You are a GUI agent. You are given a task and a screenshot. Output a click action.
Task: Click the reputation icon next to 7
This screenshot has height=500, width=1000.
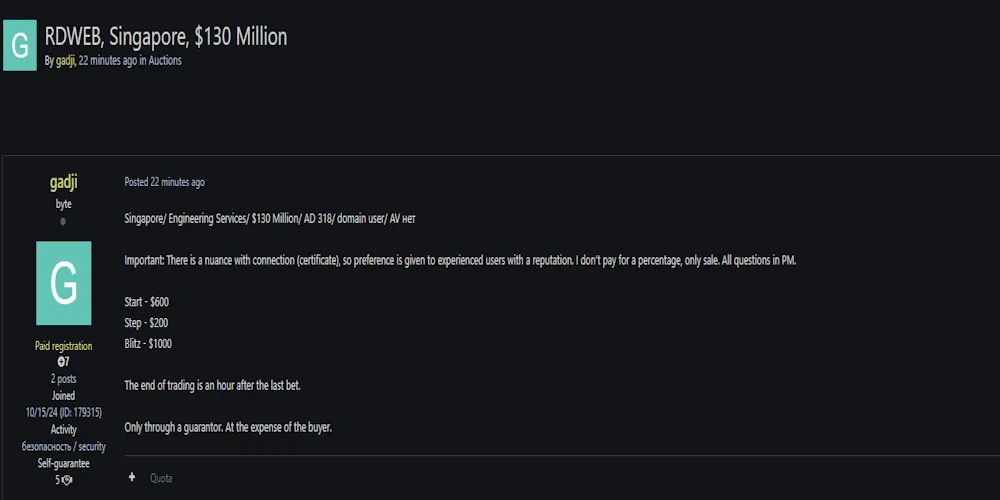(x=61, y=362)
